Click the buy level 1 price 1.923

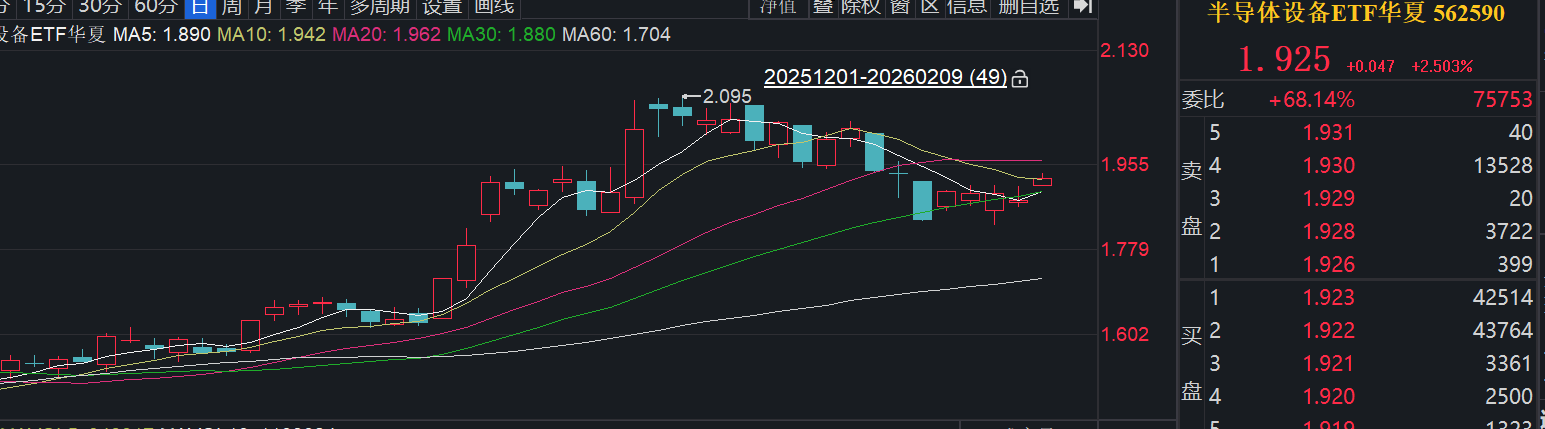point(1328,297)
